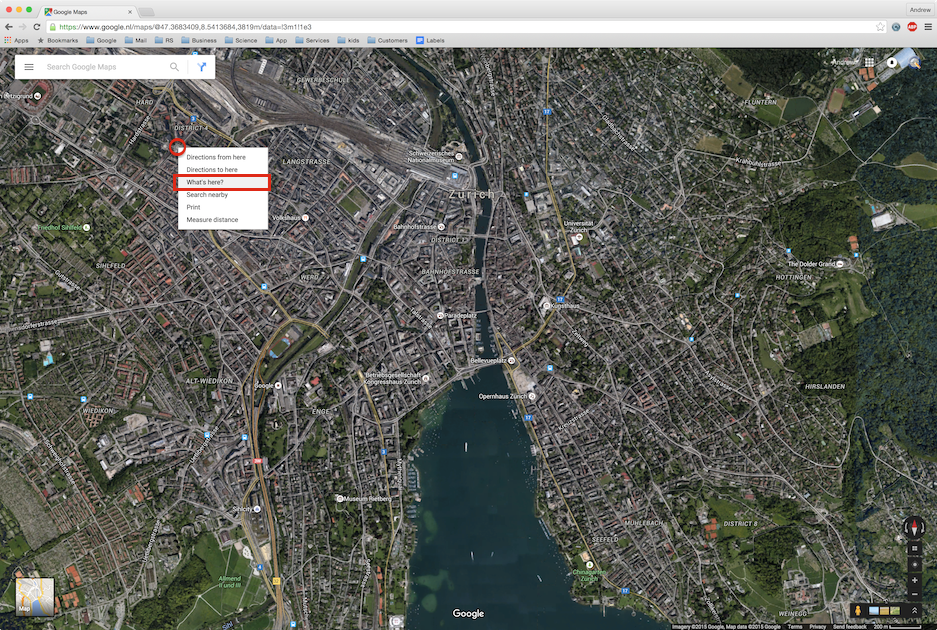The width and height of the screenshot is (937, 630).
Task: Collapse the imagery carousel with the chevron
Action: (913, 609)
